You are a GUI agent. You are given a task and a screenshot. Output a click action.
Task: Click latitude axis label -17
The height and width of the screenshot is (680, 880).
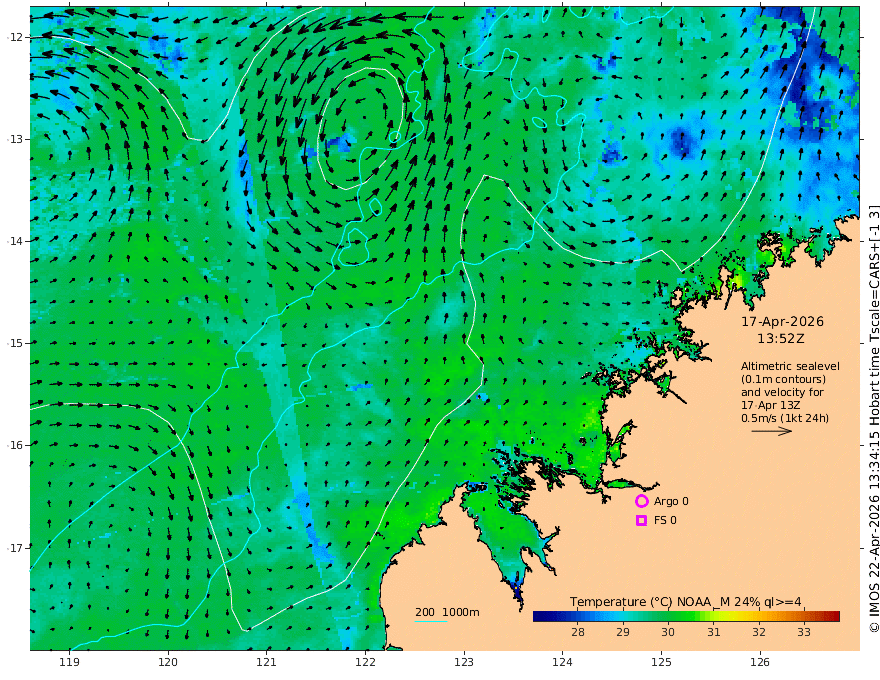point(15,547)
